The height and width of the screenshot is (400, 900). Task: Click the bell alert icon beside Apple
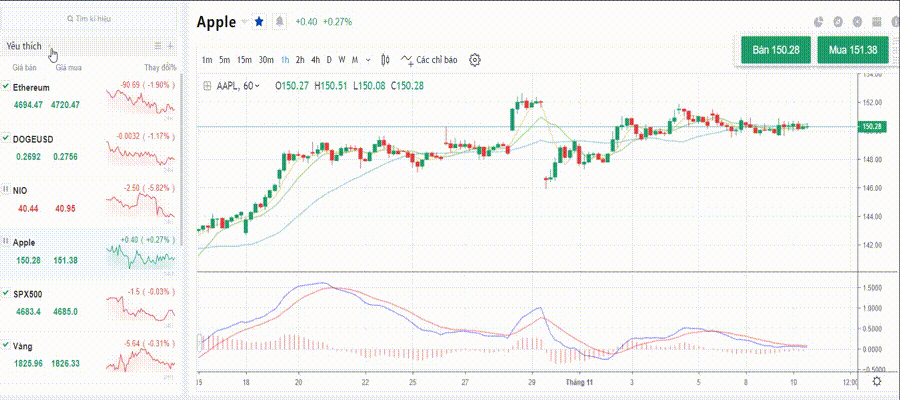[x=279, y=21]
